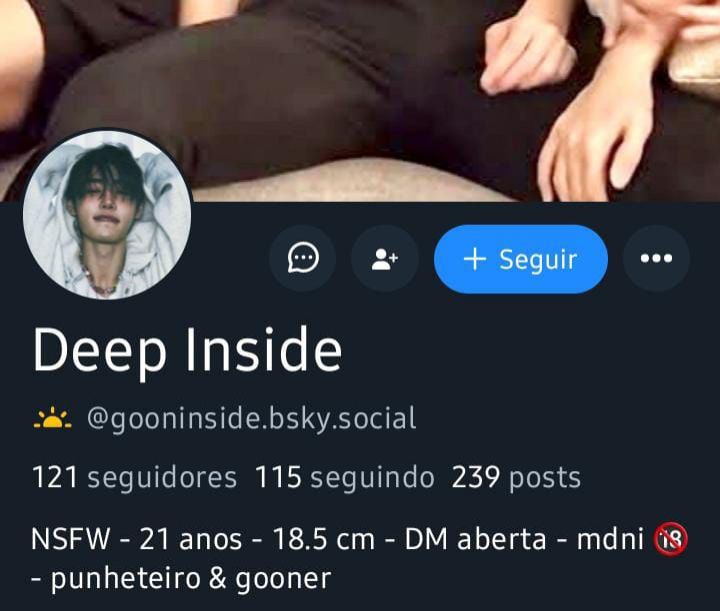Open the circular profile avatar photo
This screenshot has width=720, height=611.
[107, 214]
